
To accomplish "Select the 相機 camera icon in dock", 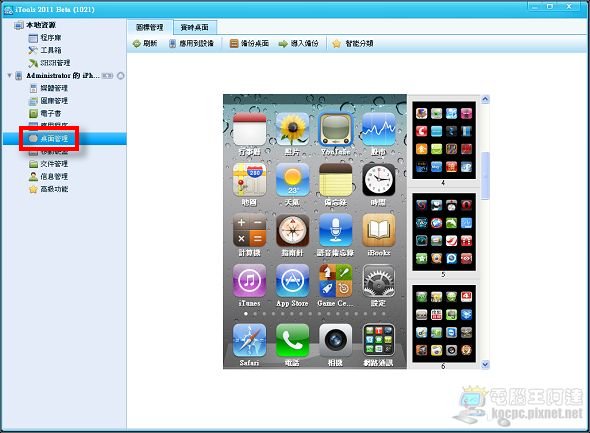I will (336, 340).
